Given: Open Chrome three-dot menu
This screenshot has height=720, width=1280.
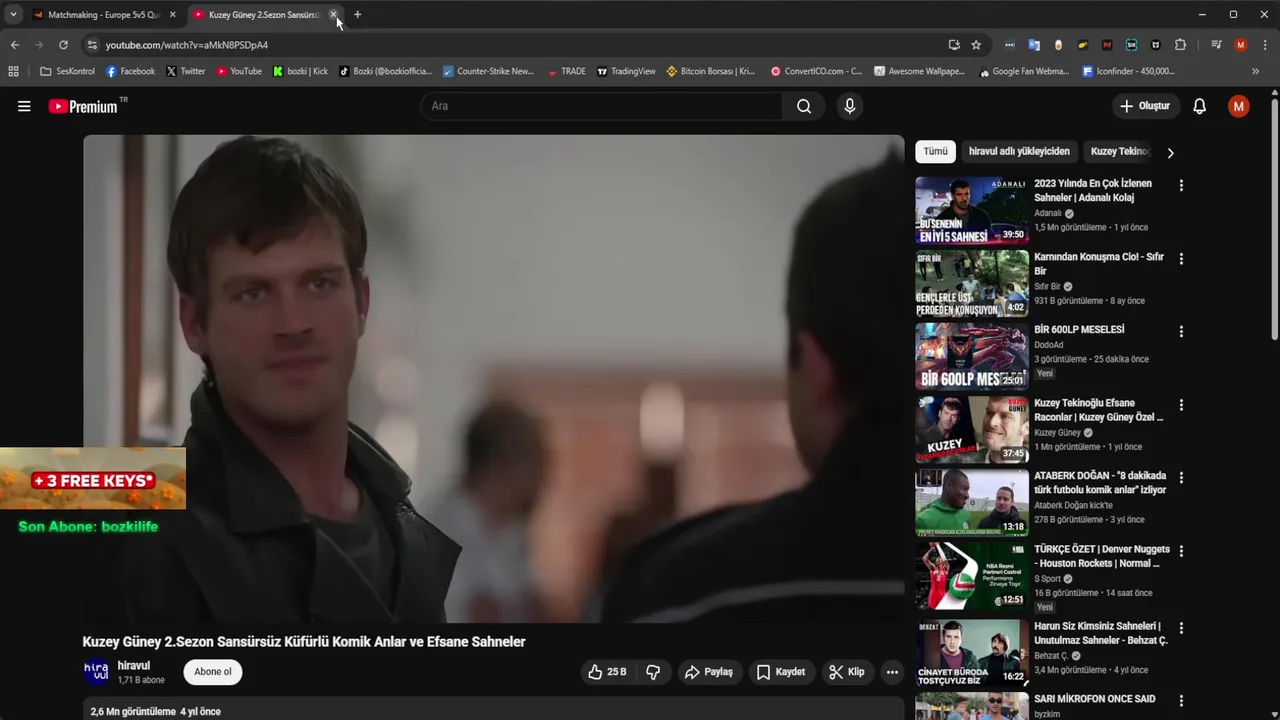Looking at the screenshot, I should [x=1264, y=45].
